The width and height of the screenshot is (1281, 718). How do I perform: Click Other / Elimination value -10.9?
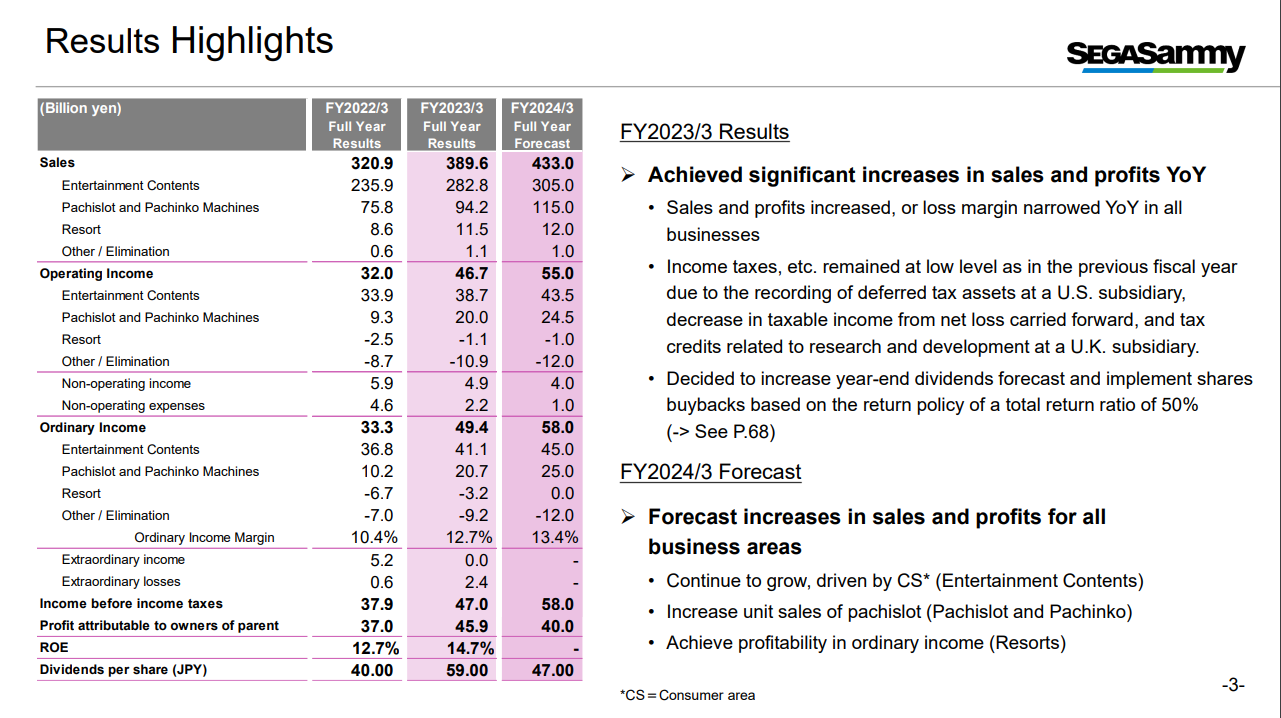469,361
